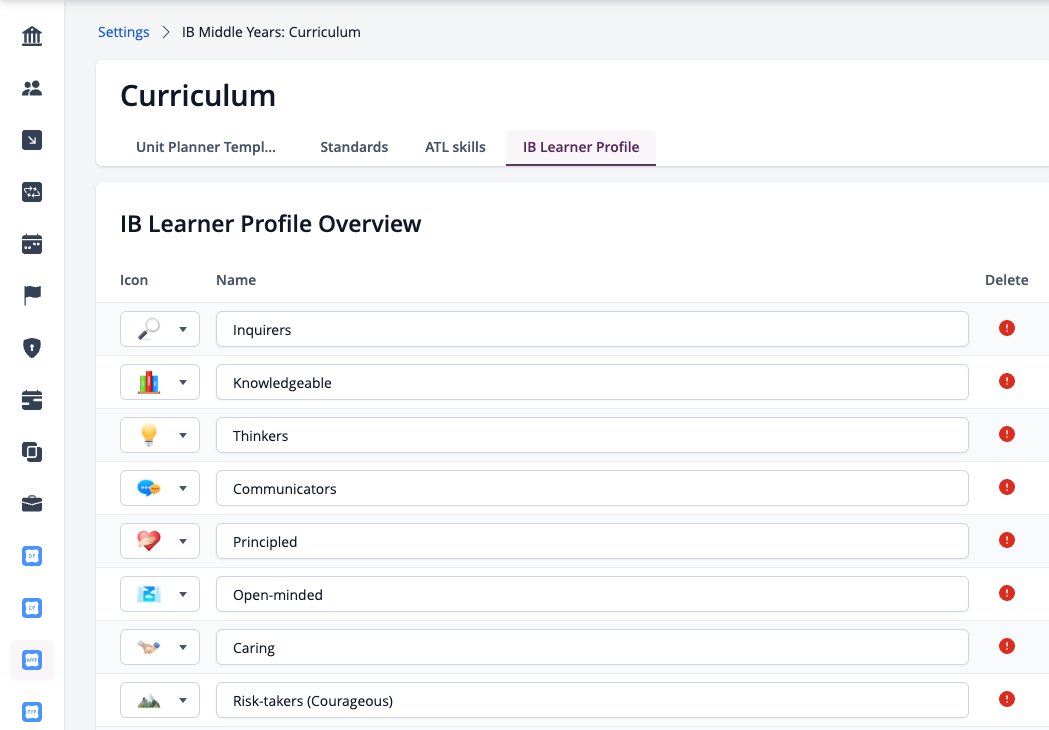
Task: Expand the Communicators icon picker
Action: coord(160,488)
